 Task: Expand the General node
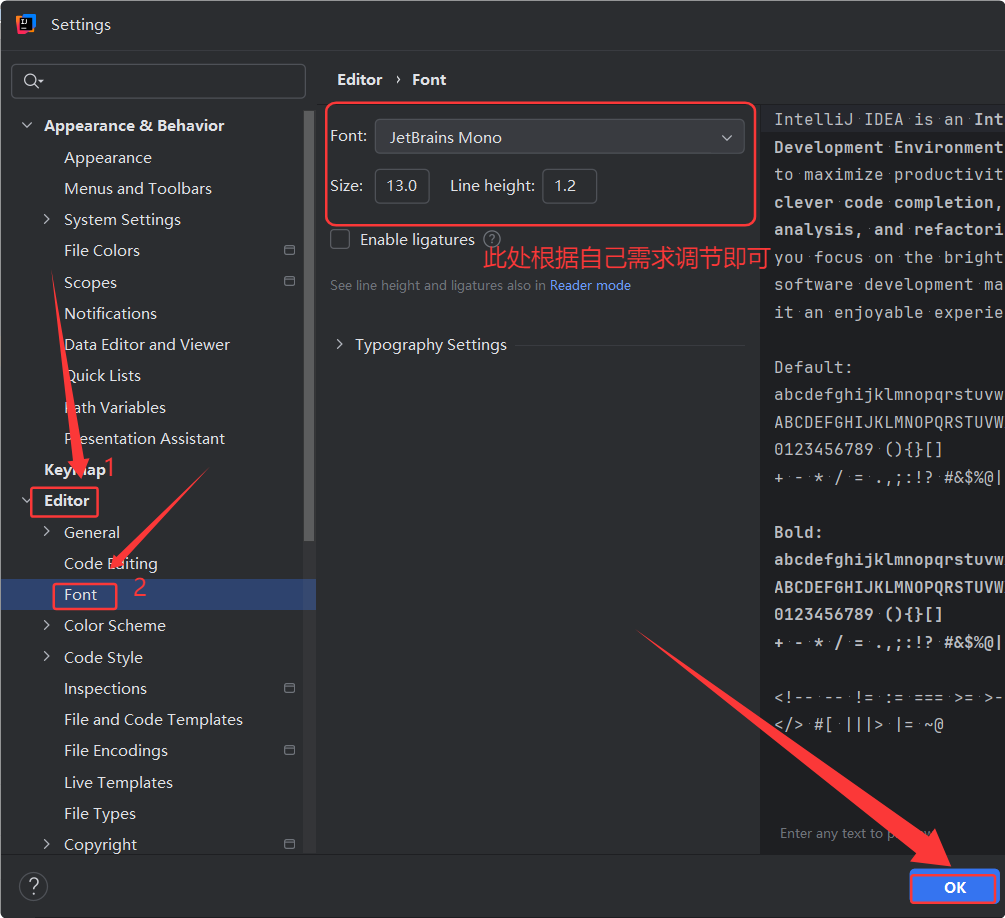(47, 531)
